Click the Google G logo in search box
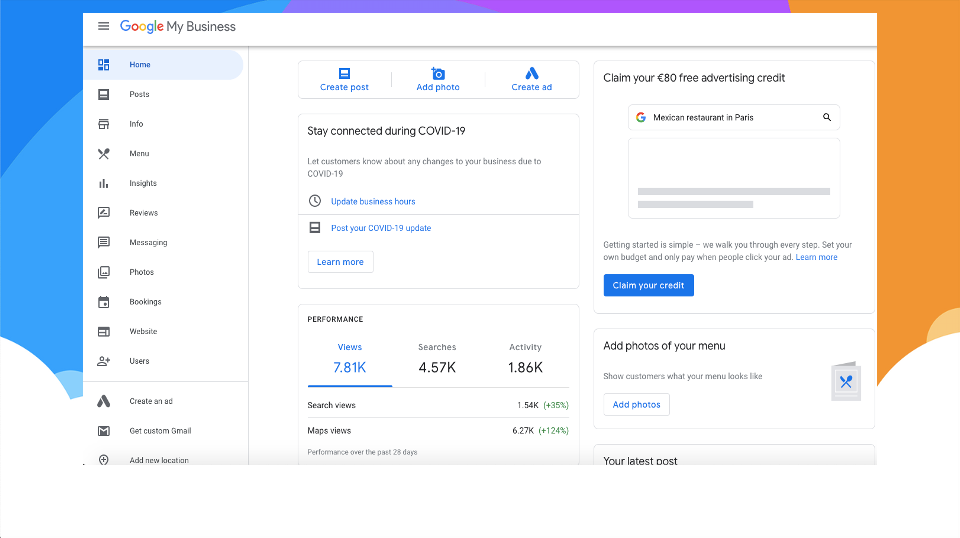The width and height of the screenshot is (960, 538). pyautogui.click(x=641, y=118)
